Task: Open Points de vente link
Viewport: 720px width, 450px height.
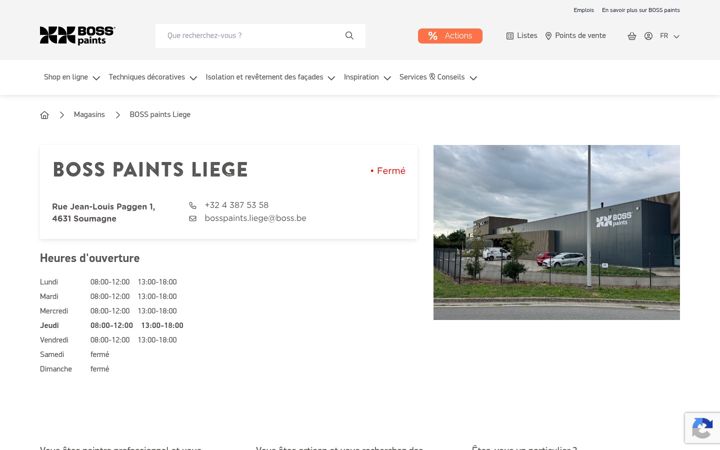Action: tap(575, 36)
